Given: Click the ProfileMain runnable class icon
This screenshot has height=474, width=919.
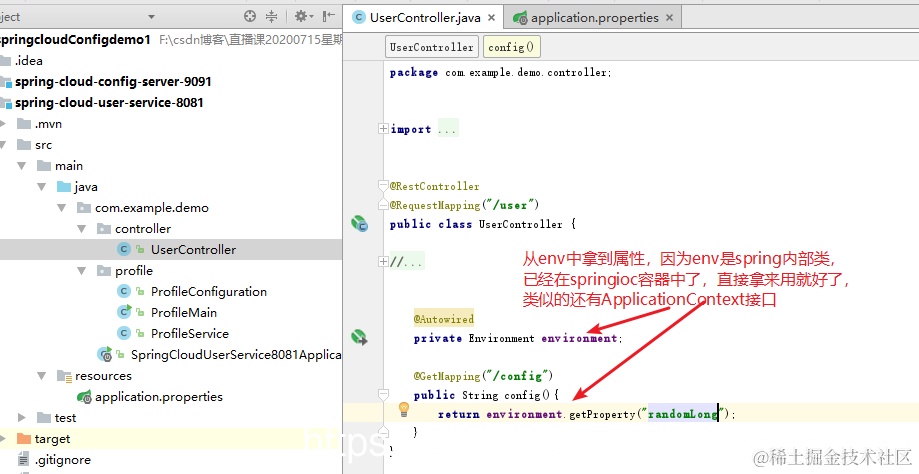Looking at the screenshot, I should coord(124,312).
